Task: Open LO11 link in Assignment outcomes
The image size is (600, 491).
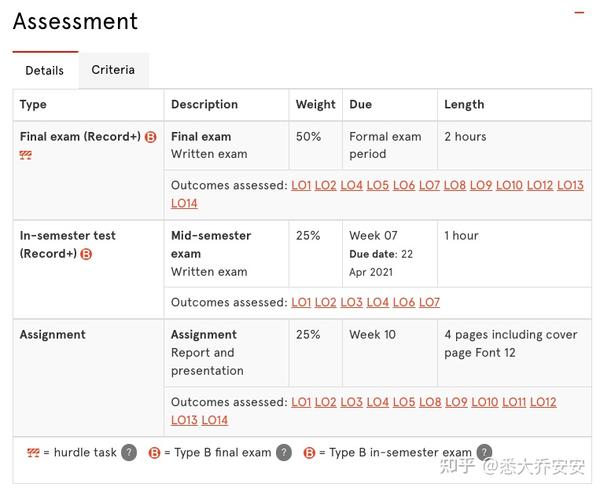Action: pos(514,402)
